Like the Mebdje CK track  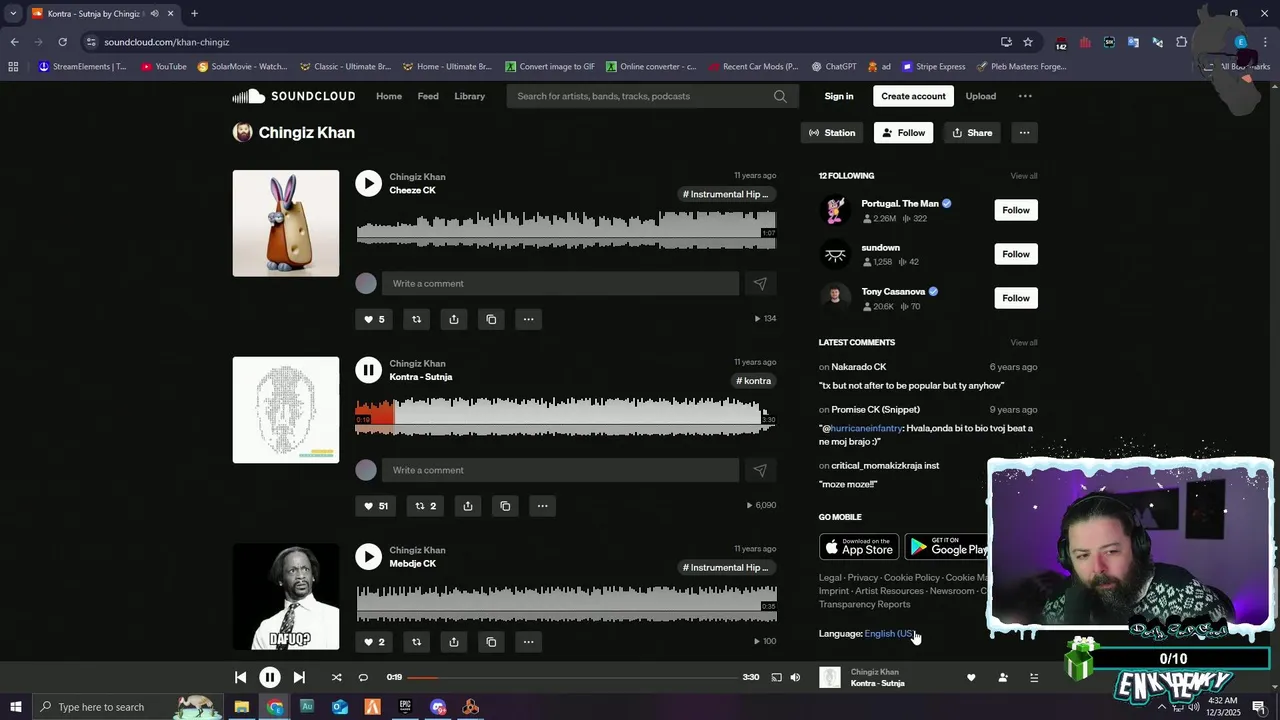(374, 642)
